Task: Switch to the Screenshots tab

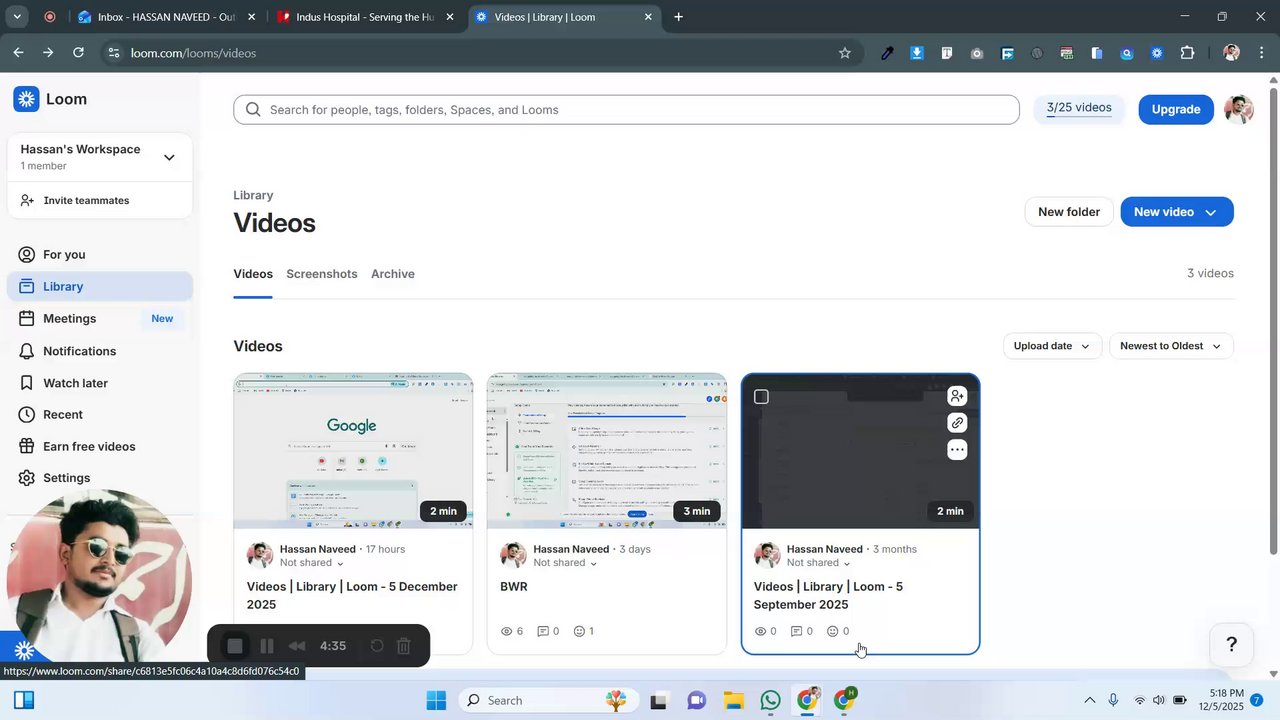Action: coord(322,274)
